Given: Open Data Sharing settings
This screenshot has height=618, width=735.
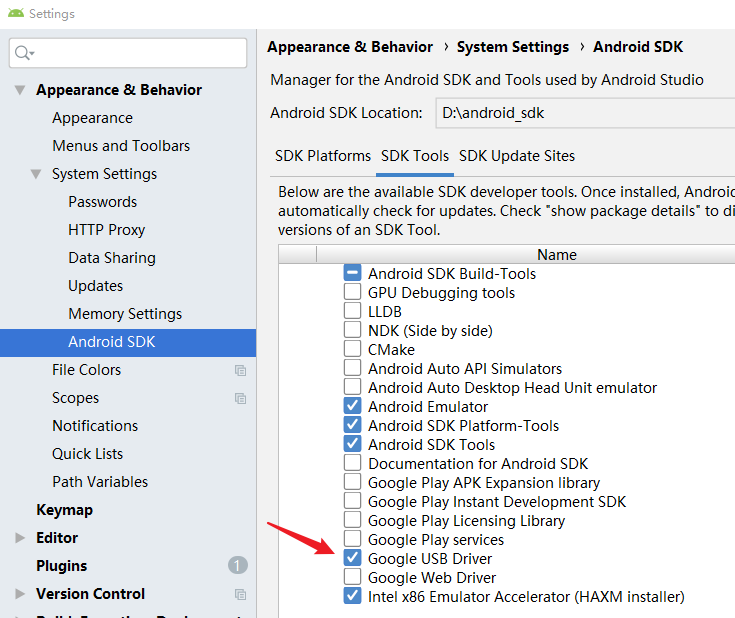Looking at the screenshot, I should [x=112, y=258].
